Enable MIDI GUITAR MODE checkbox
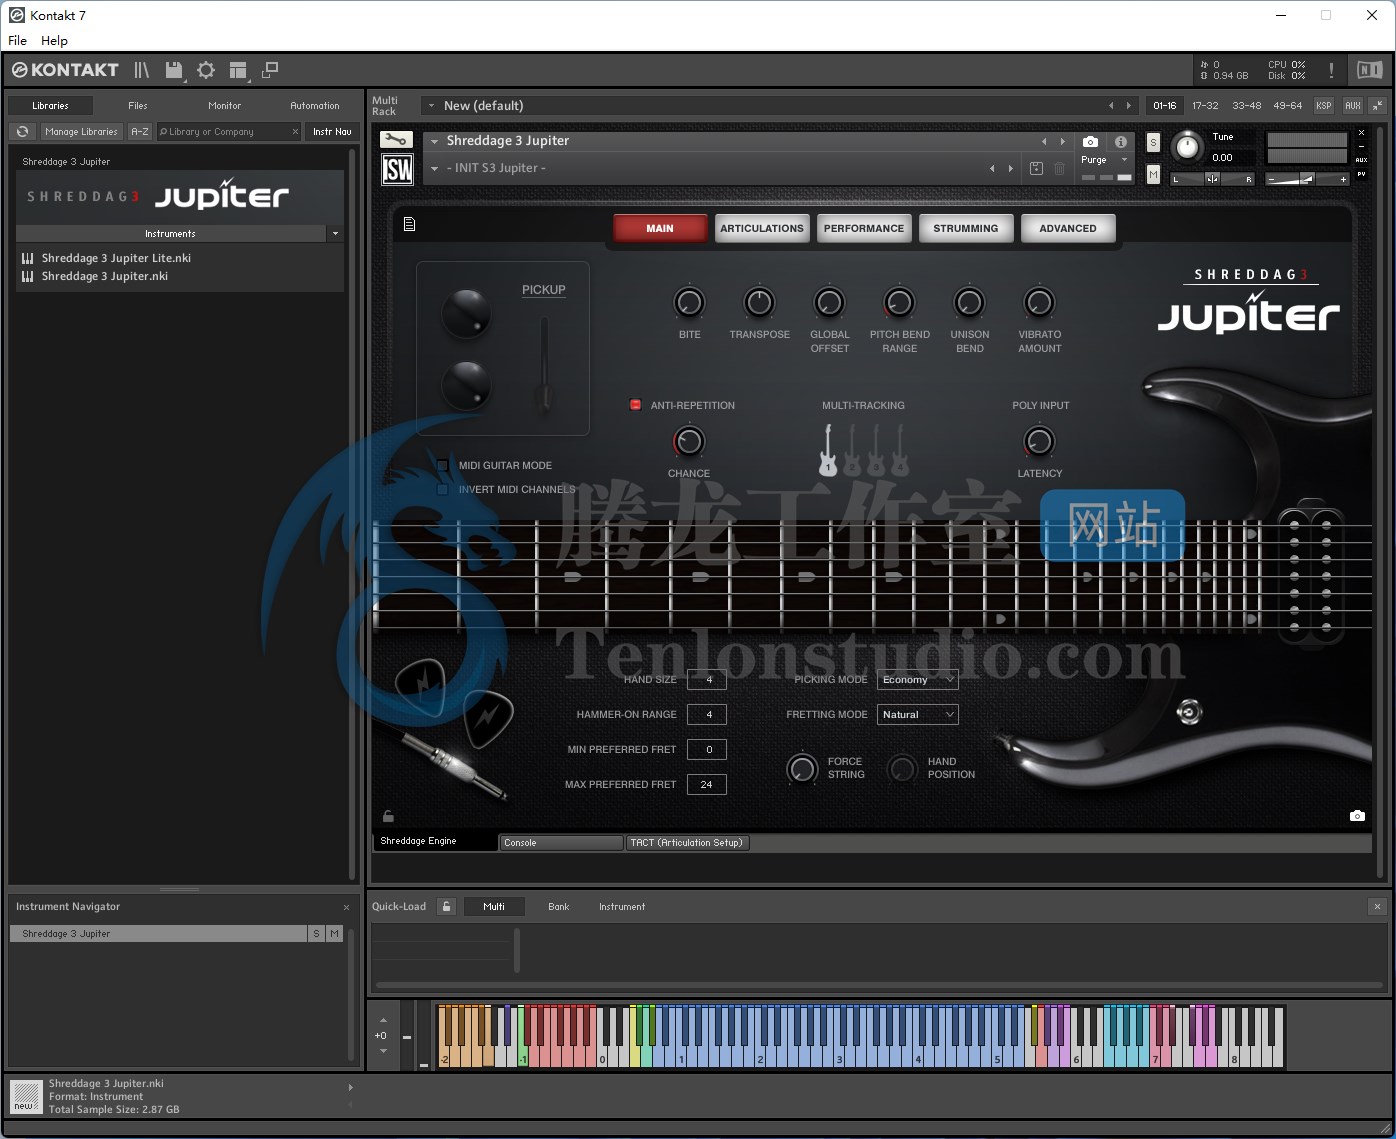Viewport: 1396px width, 1139px height. tap(443, 465)
